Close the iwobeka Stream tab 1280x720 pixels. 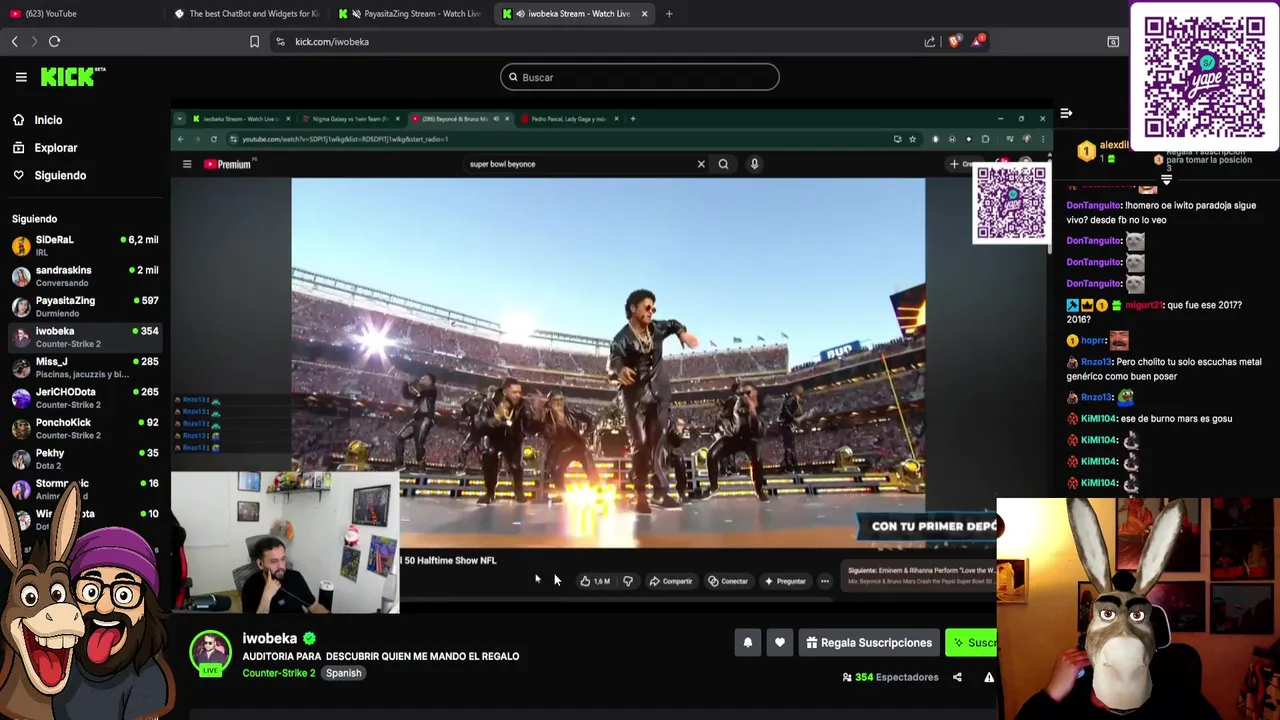click(644, 14)
